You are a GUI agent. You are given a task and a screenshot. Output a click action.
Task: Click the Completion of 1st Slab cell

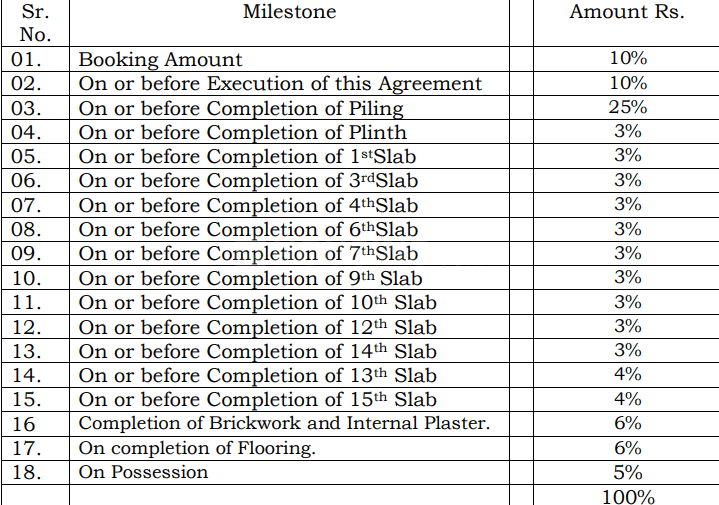point(247,157)
